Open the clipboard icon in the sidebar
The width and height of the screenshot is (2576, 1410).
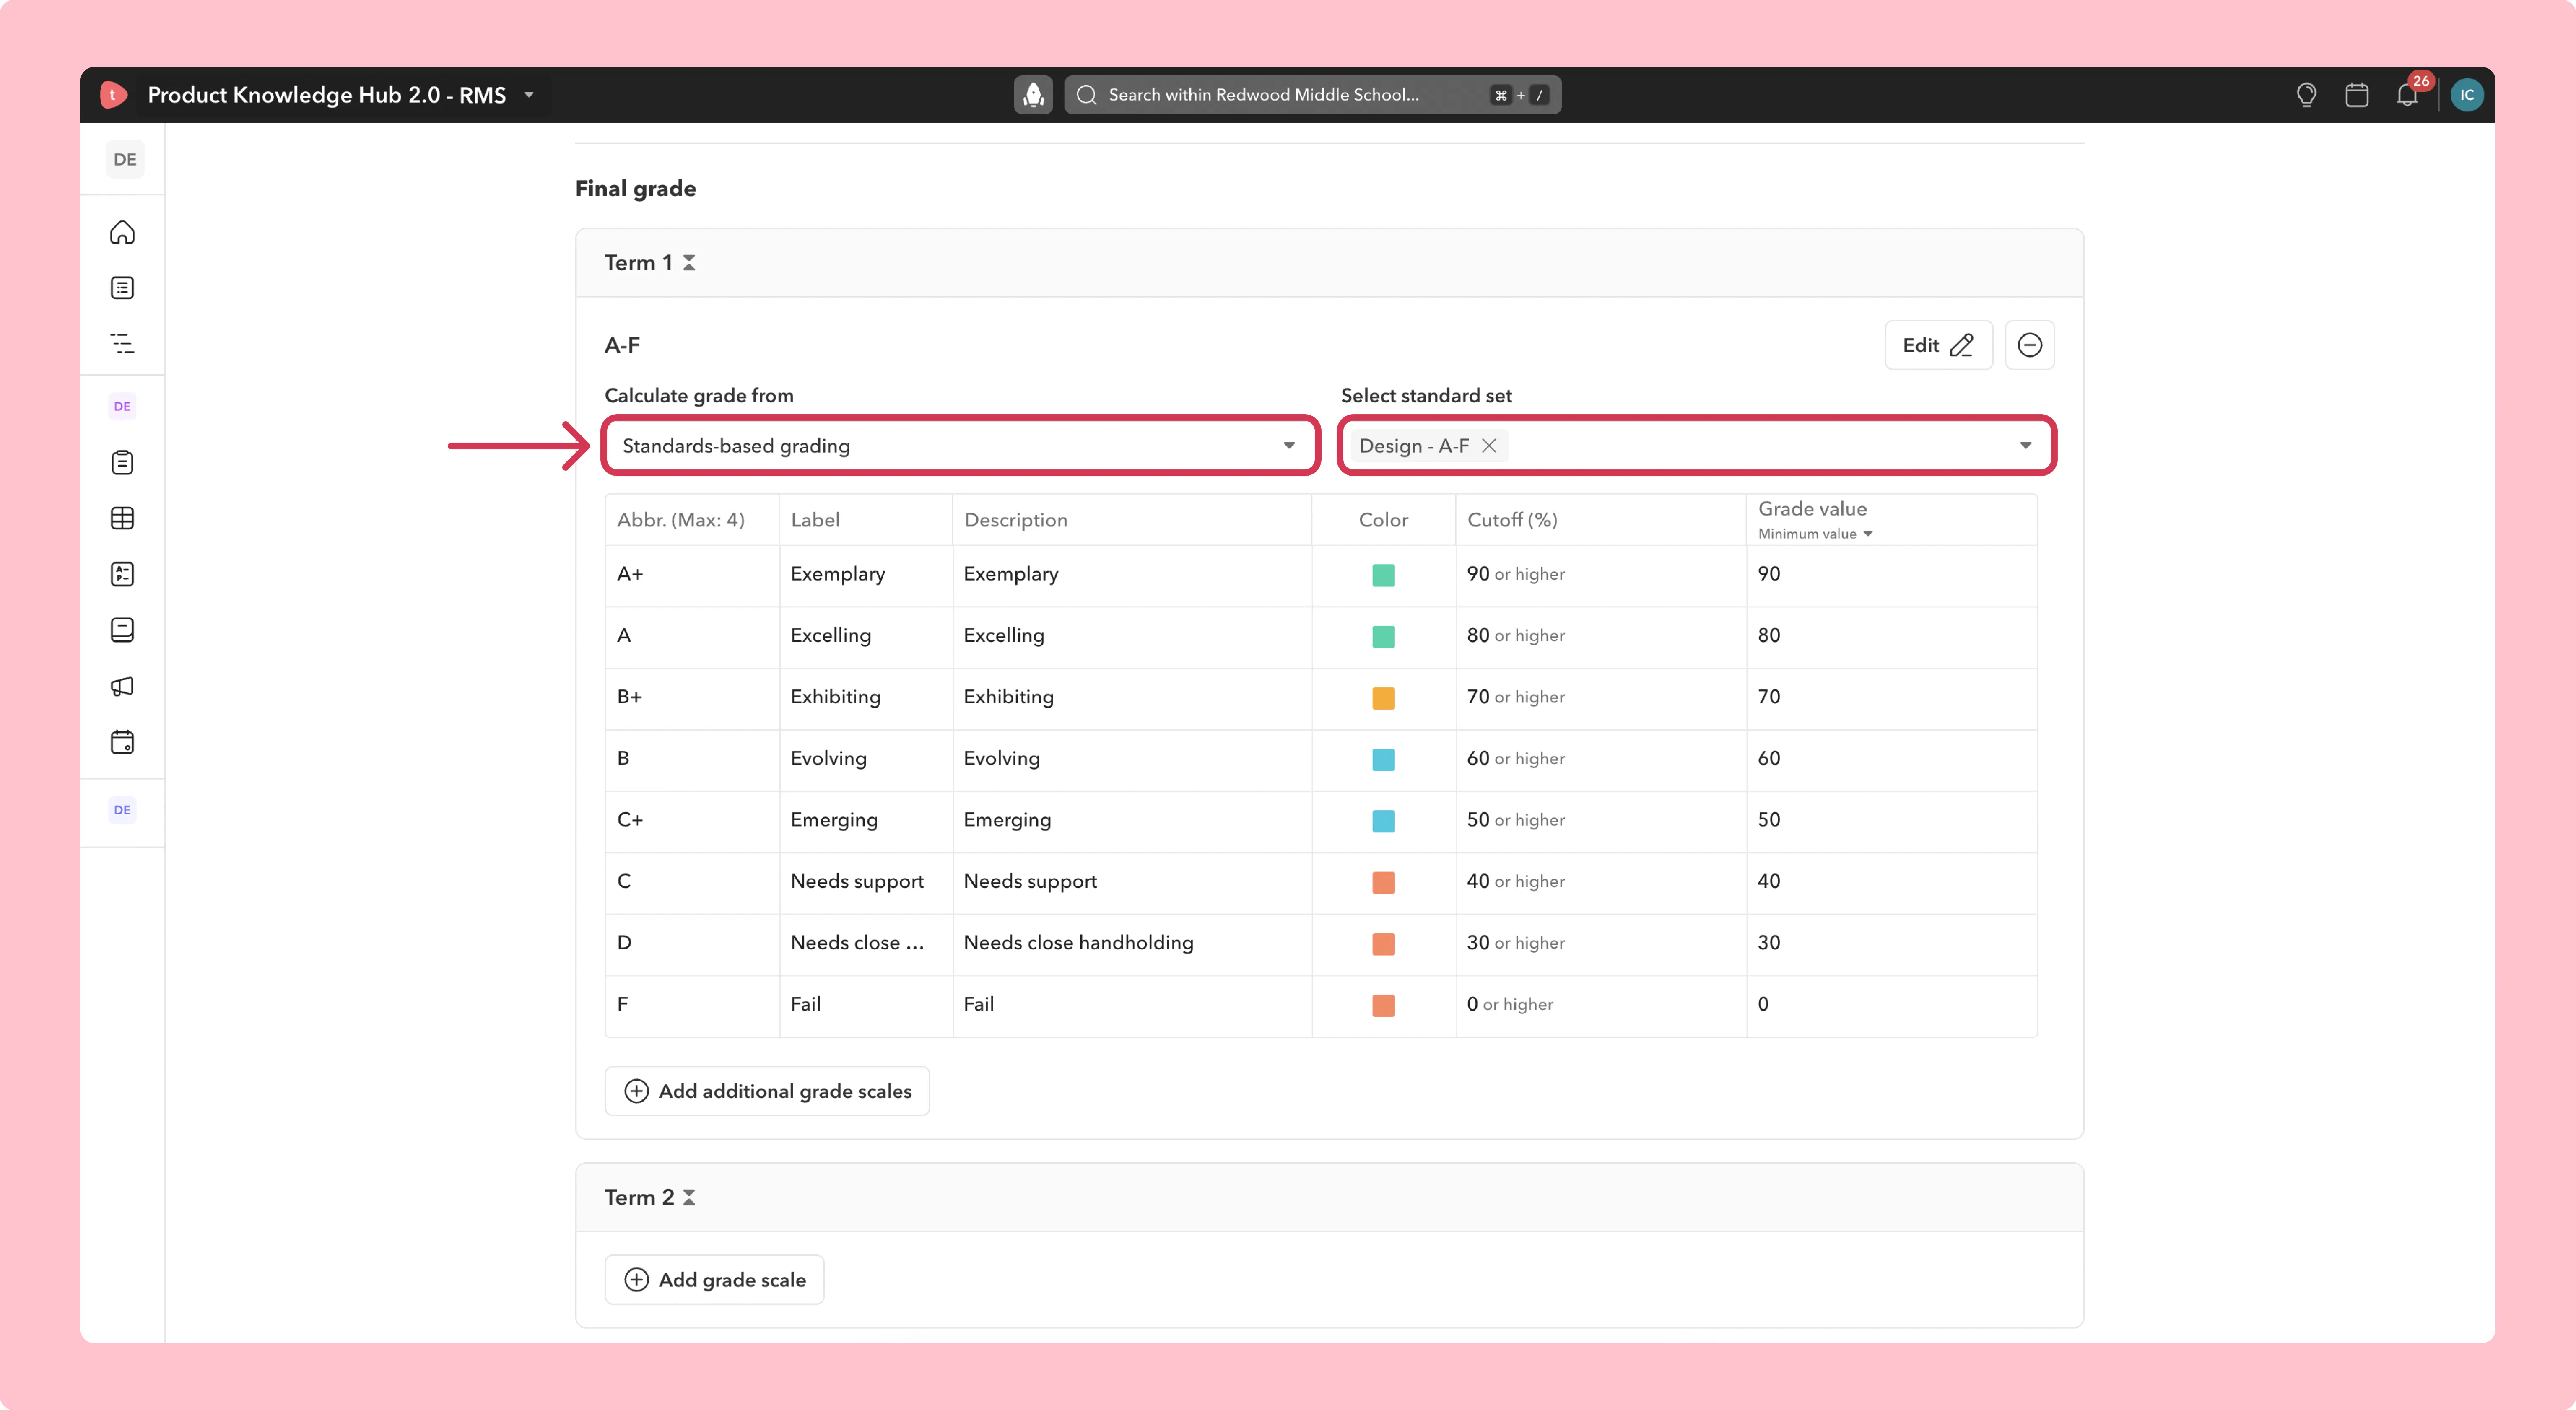(x=122, y=462)
